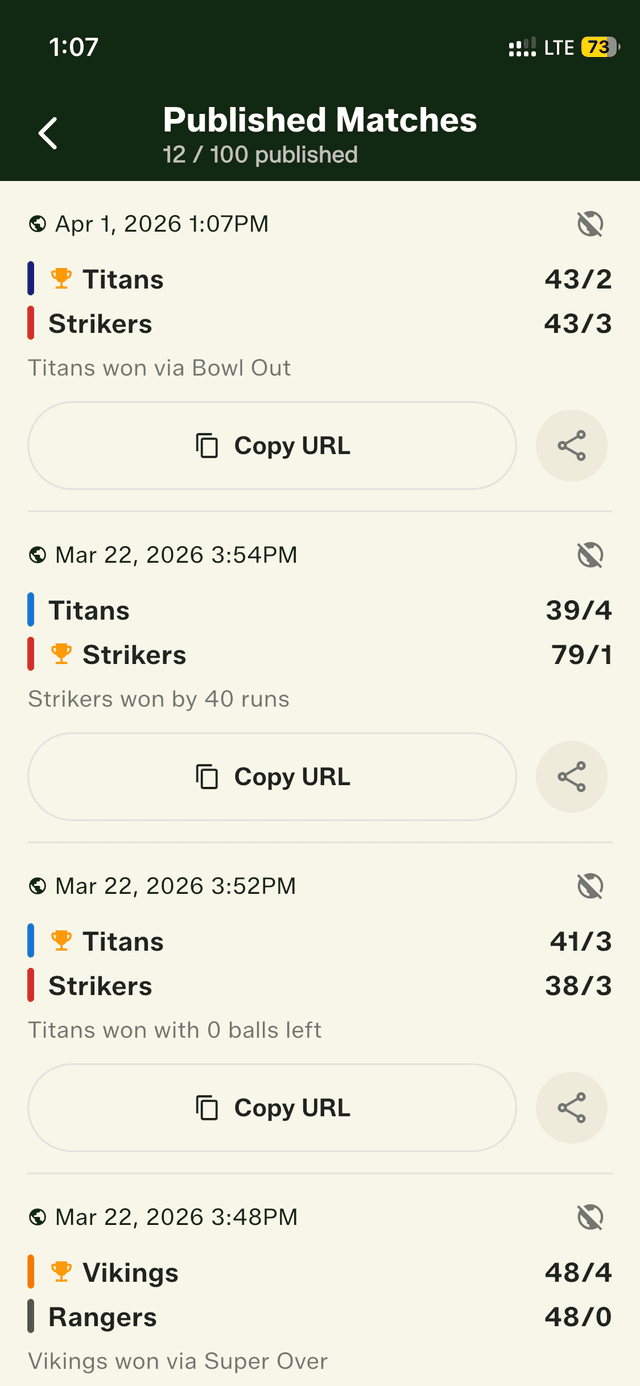Click the globe icon beside Mar 22, 3:54PM
Viewport: 640px width, 1386px height.
(37, 554)
